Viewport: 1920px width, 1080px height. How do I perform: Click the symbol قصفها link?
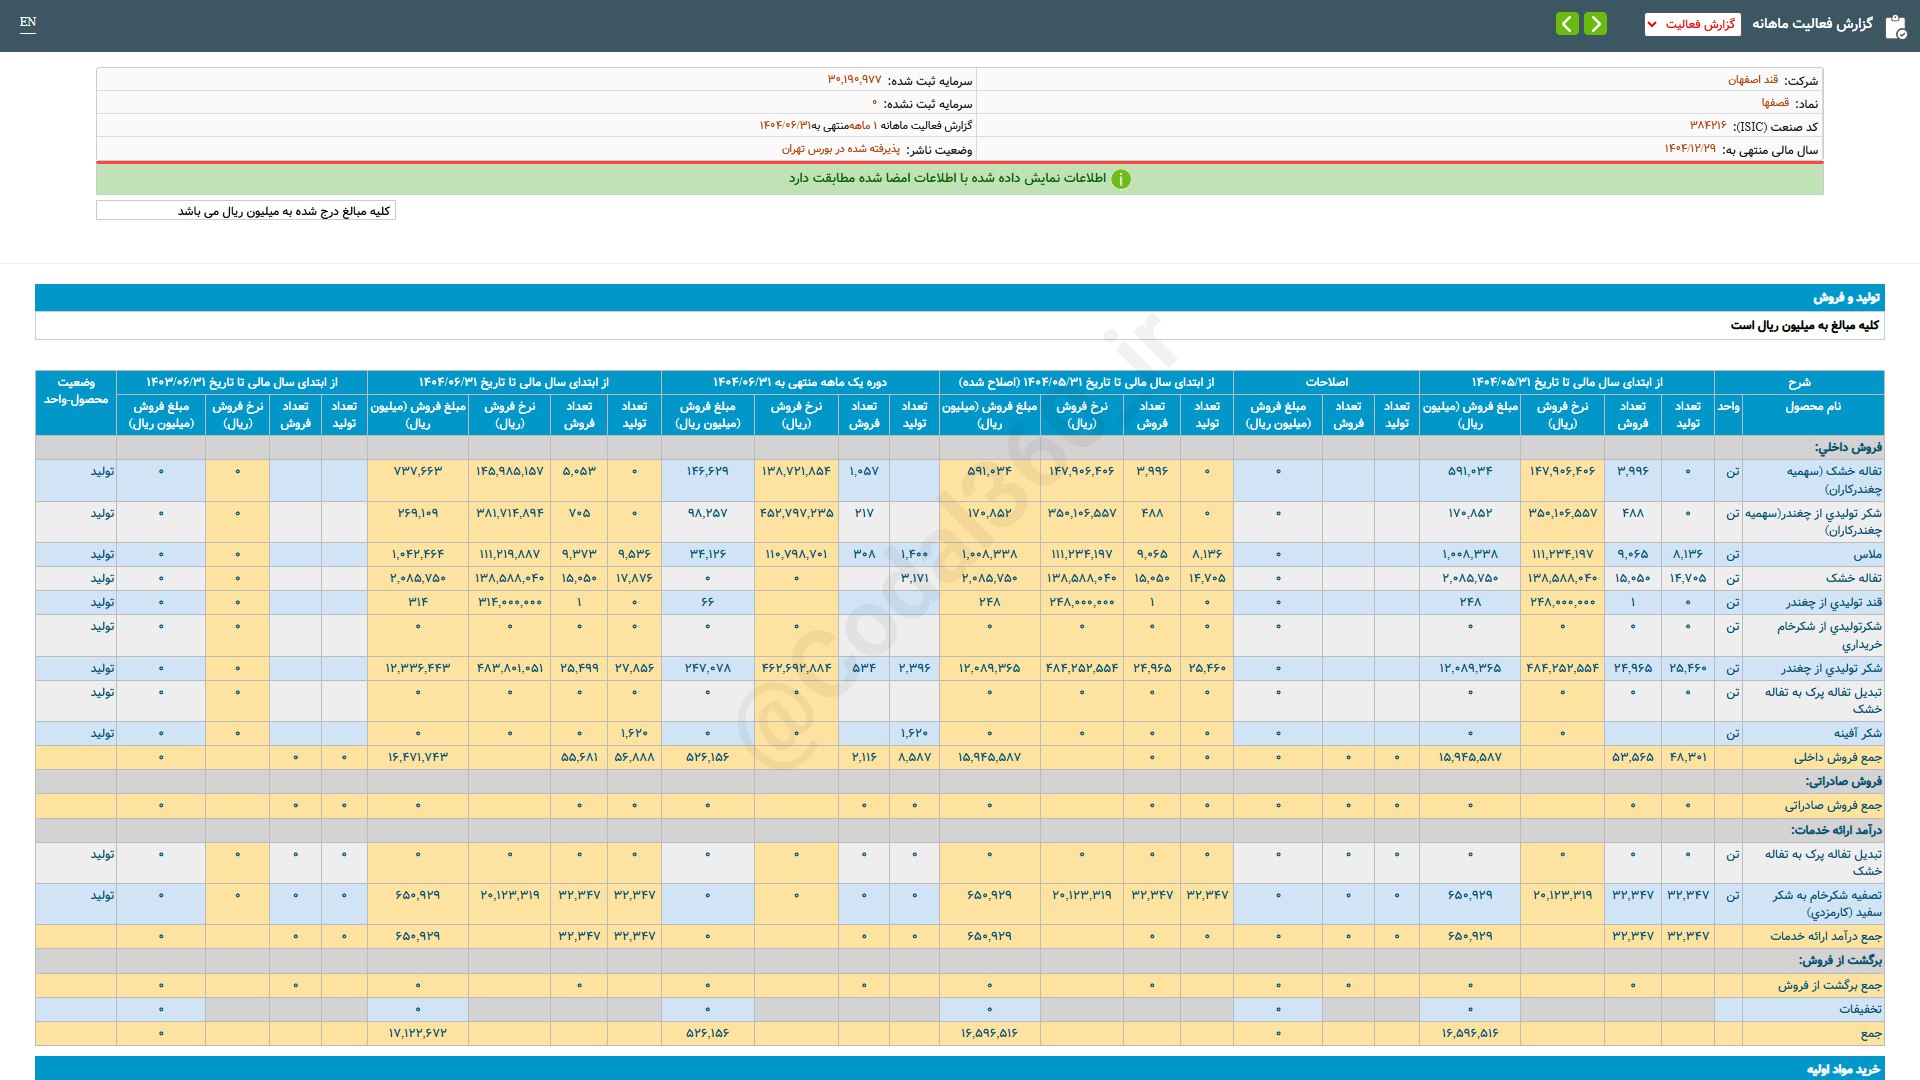pos(1775,103)
